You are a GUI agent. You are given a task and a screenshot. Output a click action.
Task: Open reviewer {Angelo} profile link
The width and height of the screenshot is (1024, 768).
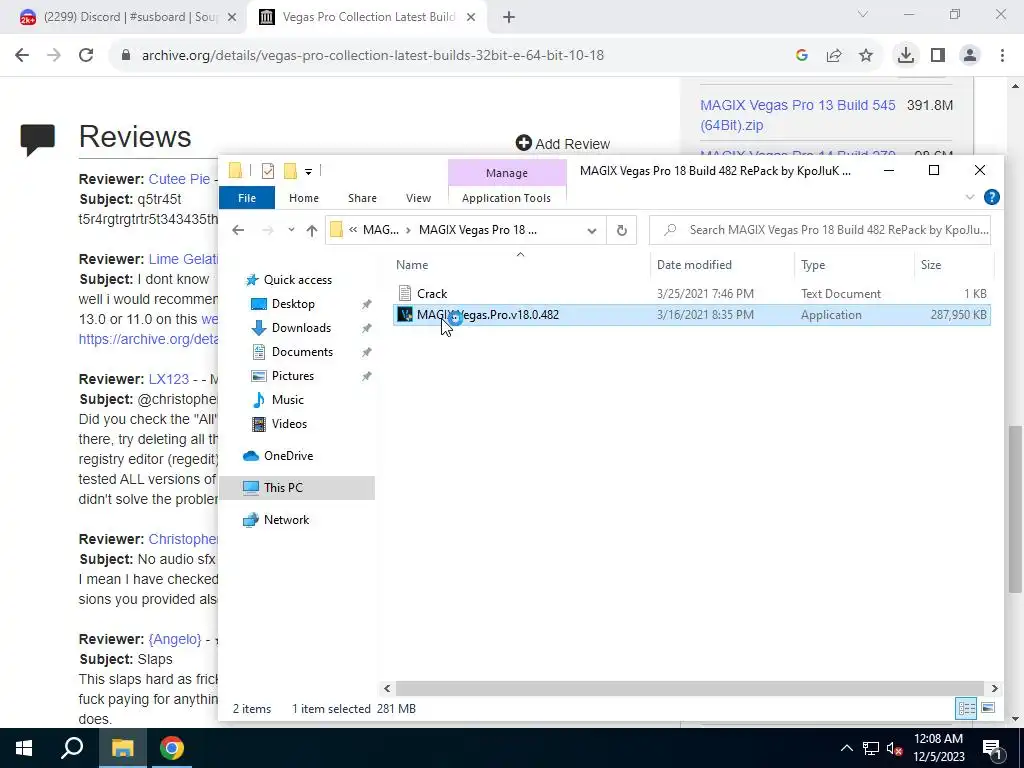174,639
